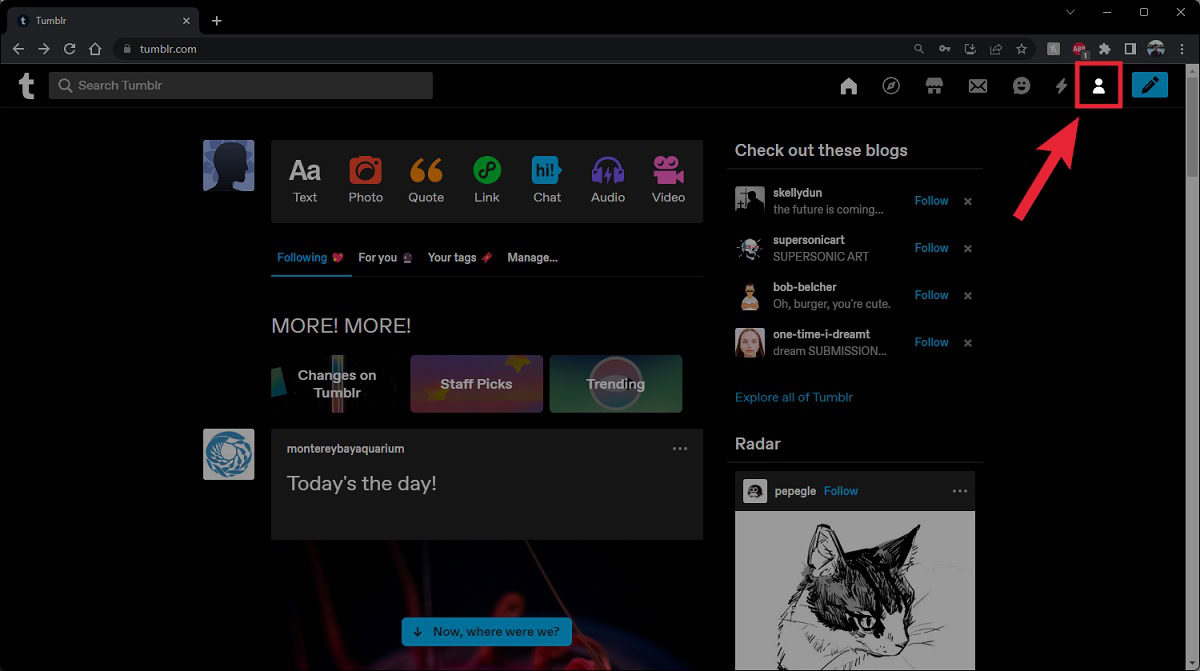Image resolution: width=1200 pixels, height=671 pixels.
Task: Open Chrome tab search chevron
Action: coord(1070,12)
